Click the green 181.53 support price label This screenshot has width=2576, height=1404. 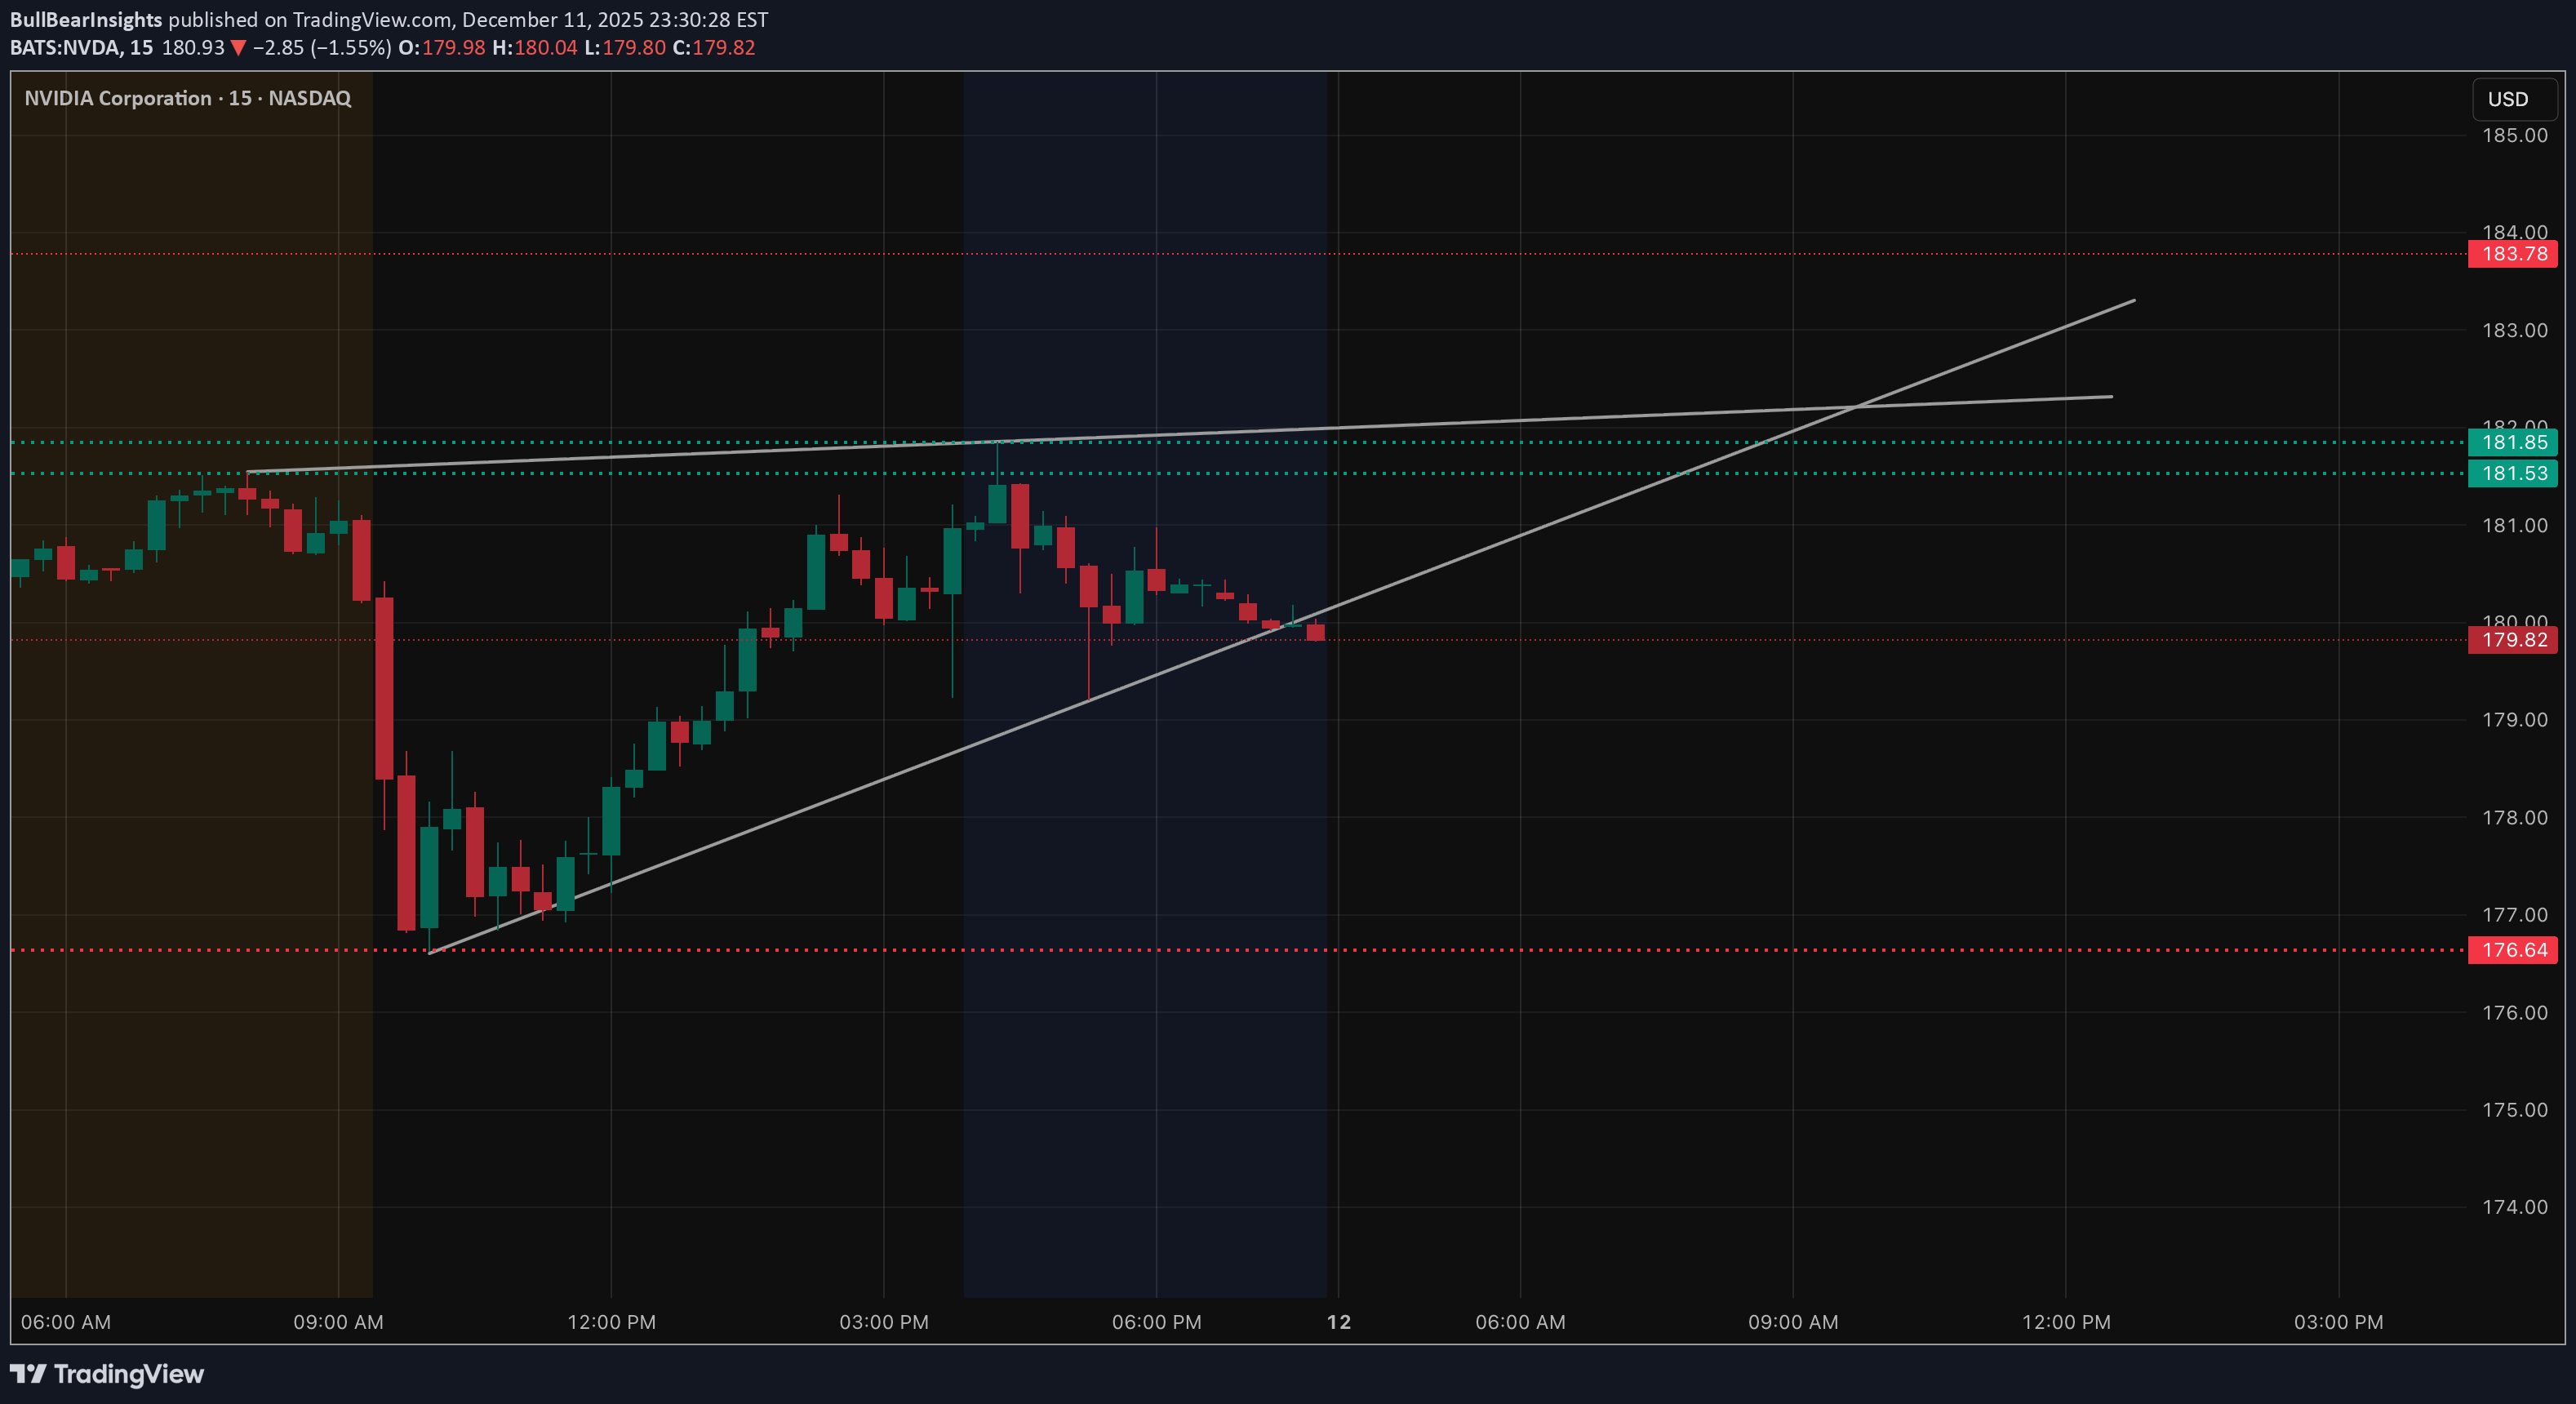coord(2514,474)
